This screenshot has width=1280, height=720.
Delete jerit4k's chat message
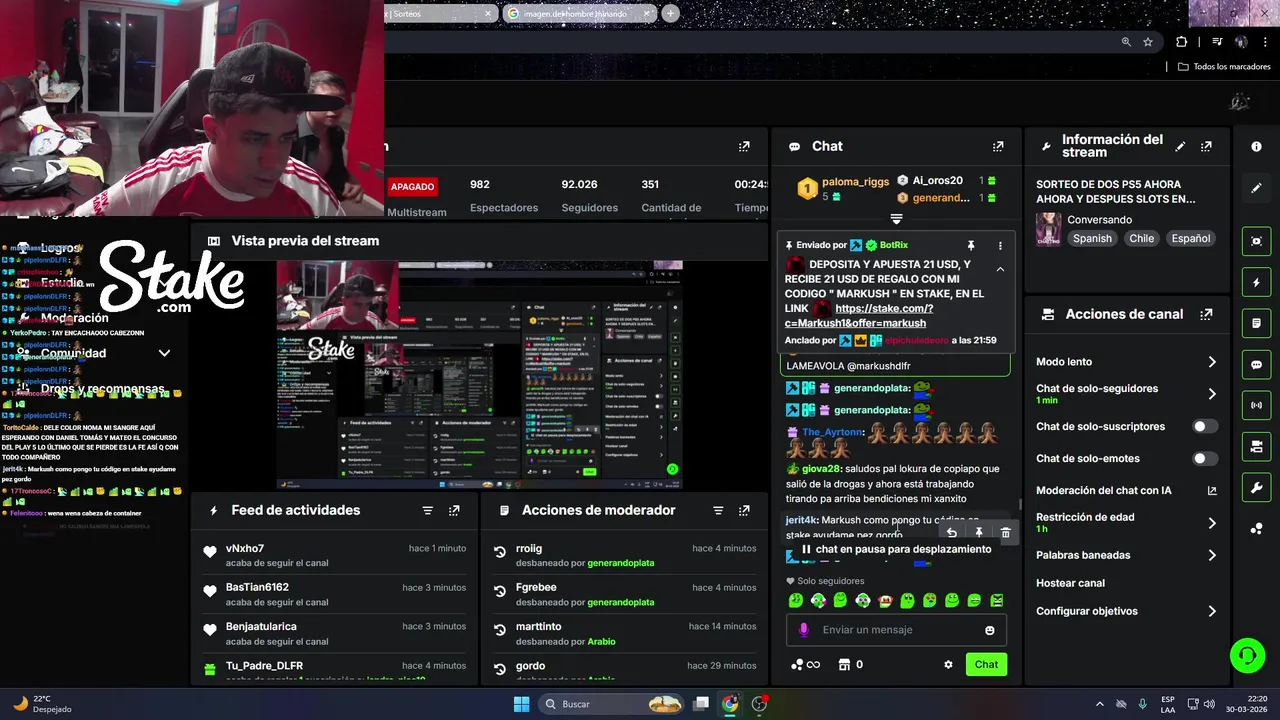coord(1006,533)
